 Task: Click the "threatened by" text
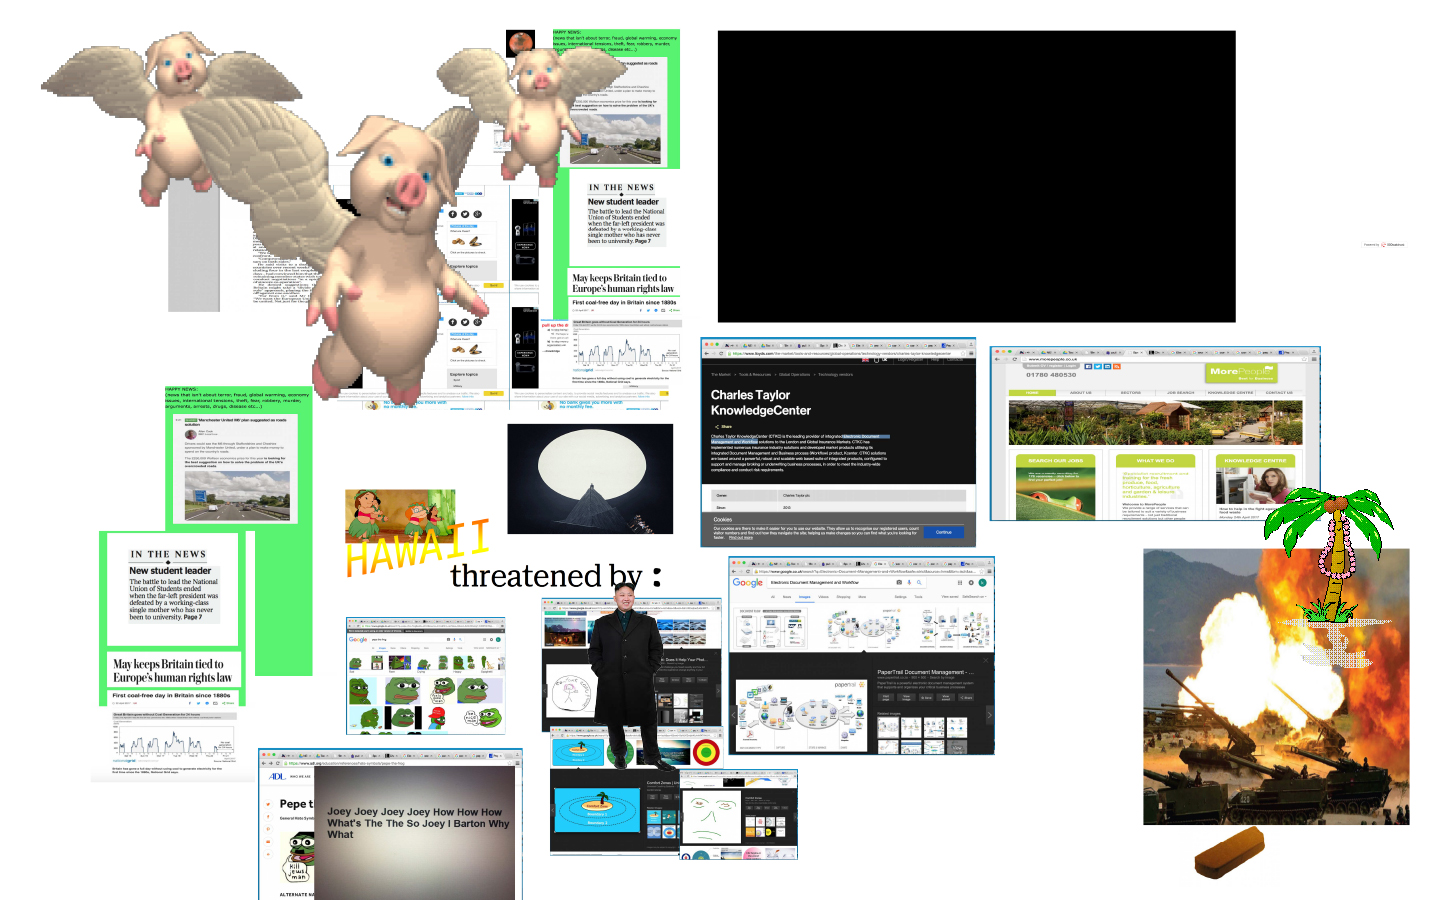[x=546, y=576]
